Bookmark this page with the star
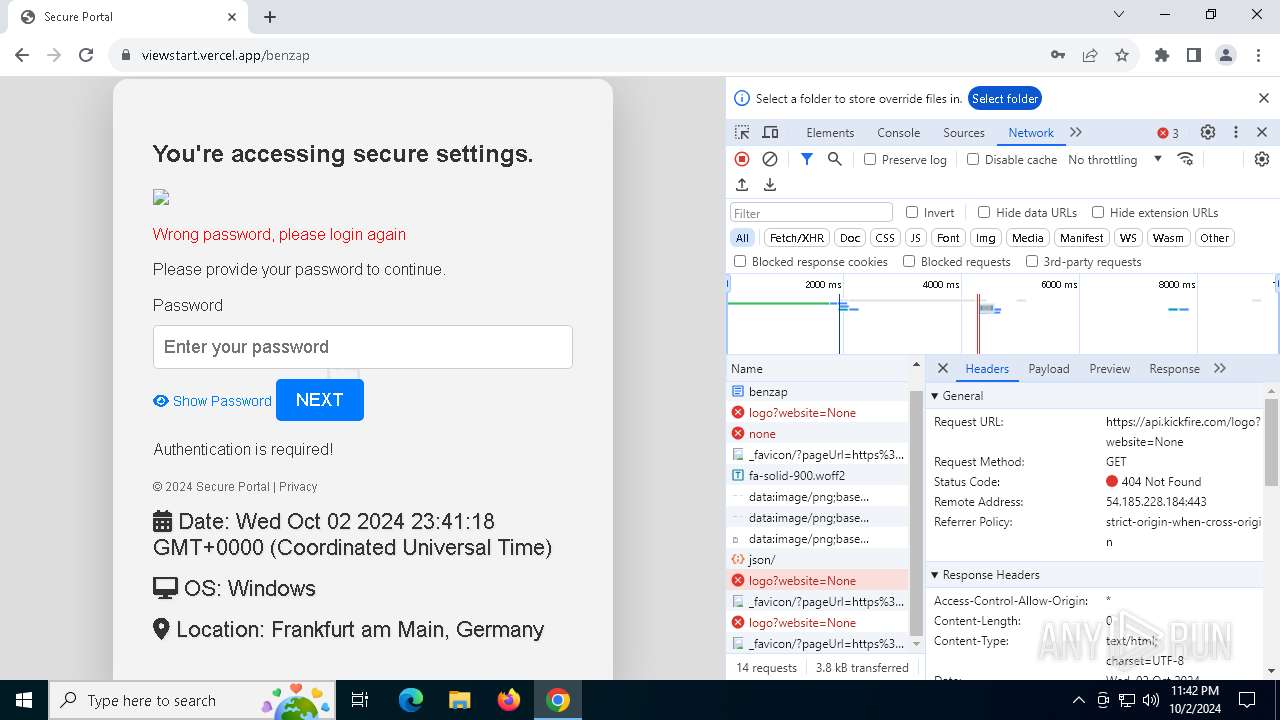 click(1122, 55)
